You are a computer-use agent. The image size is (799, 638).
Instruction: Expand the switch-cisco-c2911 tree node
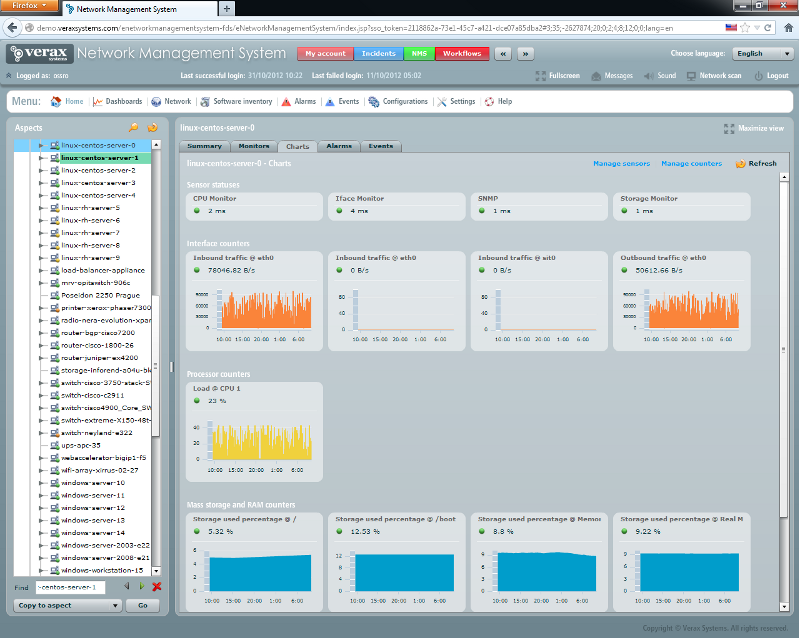41,395
